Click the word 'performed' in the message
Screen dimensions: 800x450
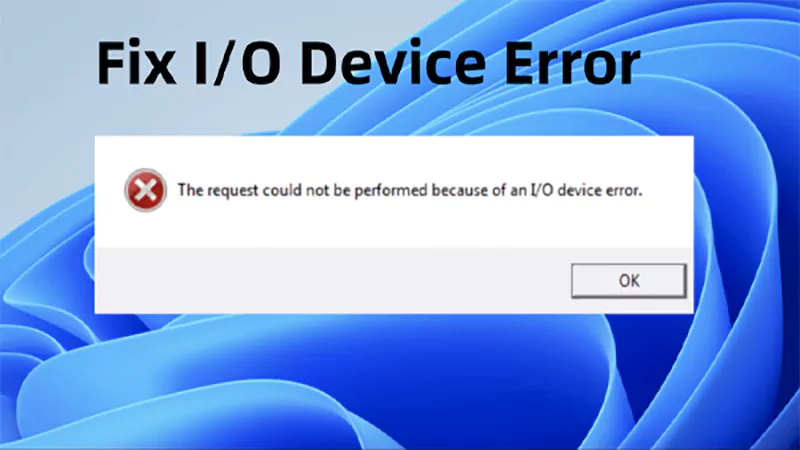tap(390, 191)
